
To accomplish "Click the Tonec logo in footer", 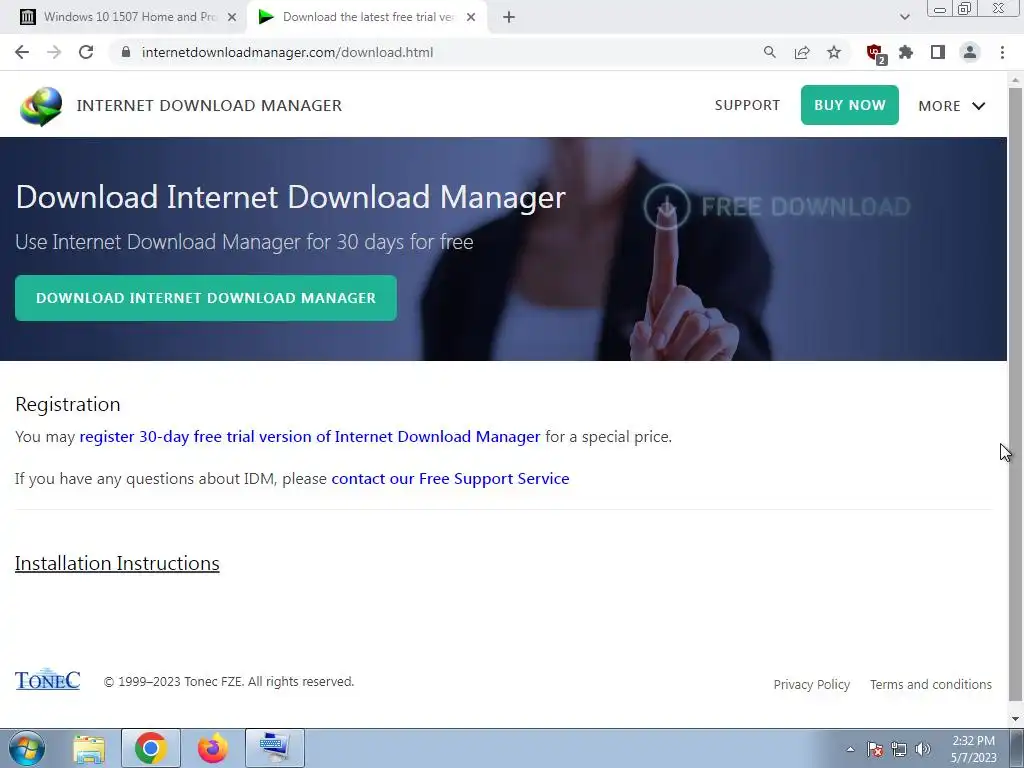I will (x=48, y=680).
